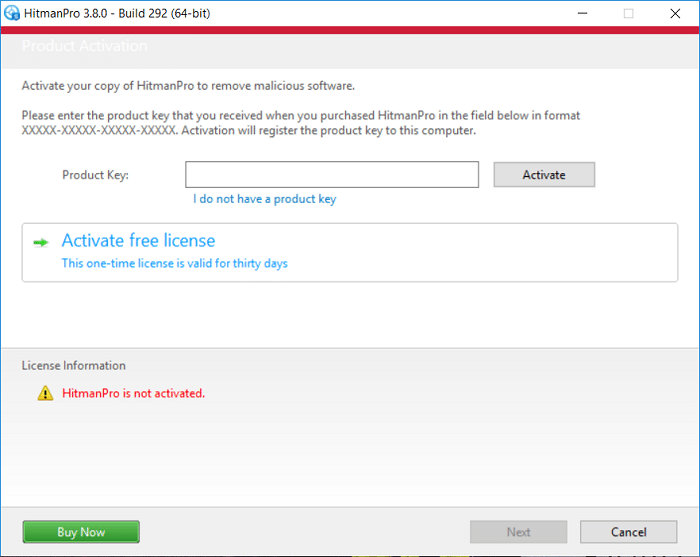Select the Activate free license option

click(350, 253)
